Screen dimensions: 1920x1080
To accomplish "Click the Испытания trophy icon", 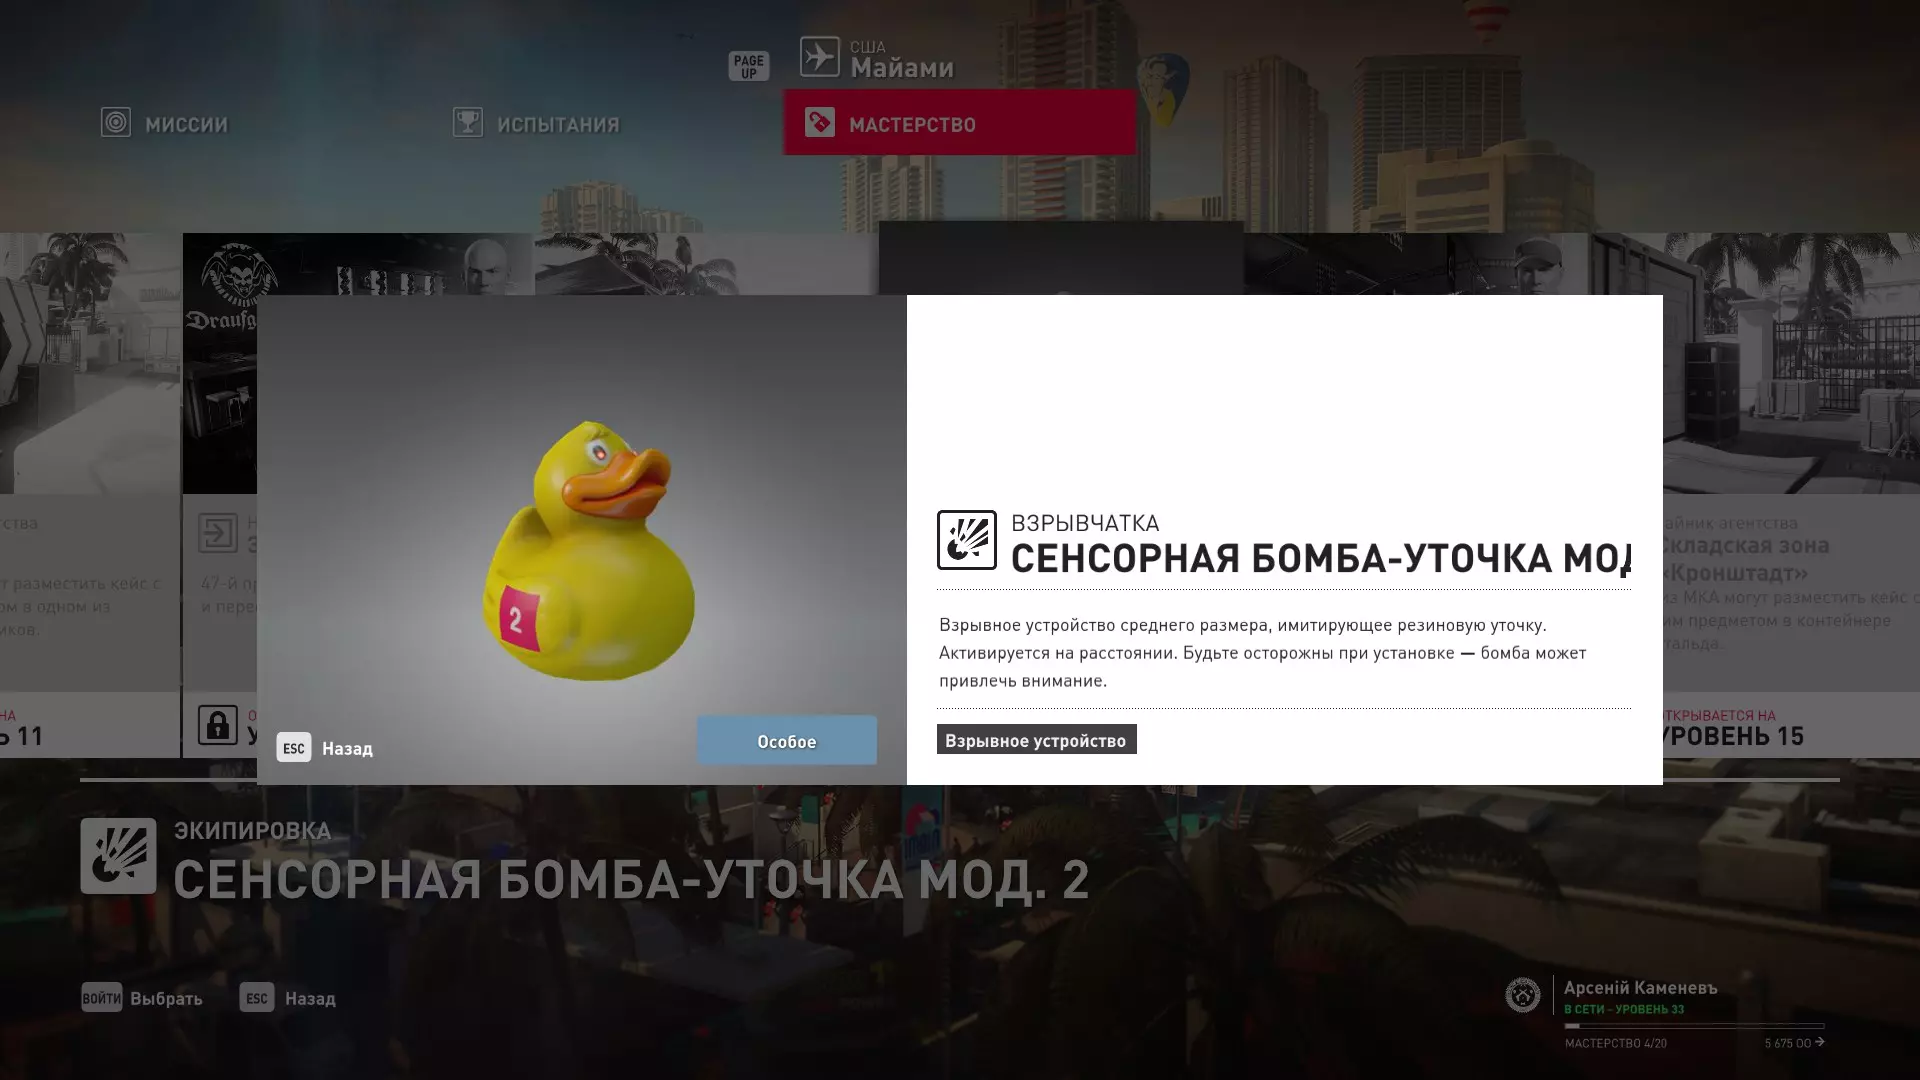I will coord(467,123).
